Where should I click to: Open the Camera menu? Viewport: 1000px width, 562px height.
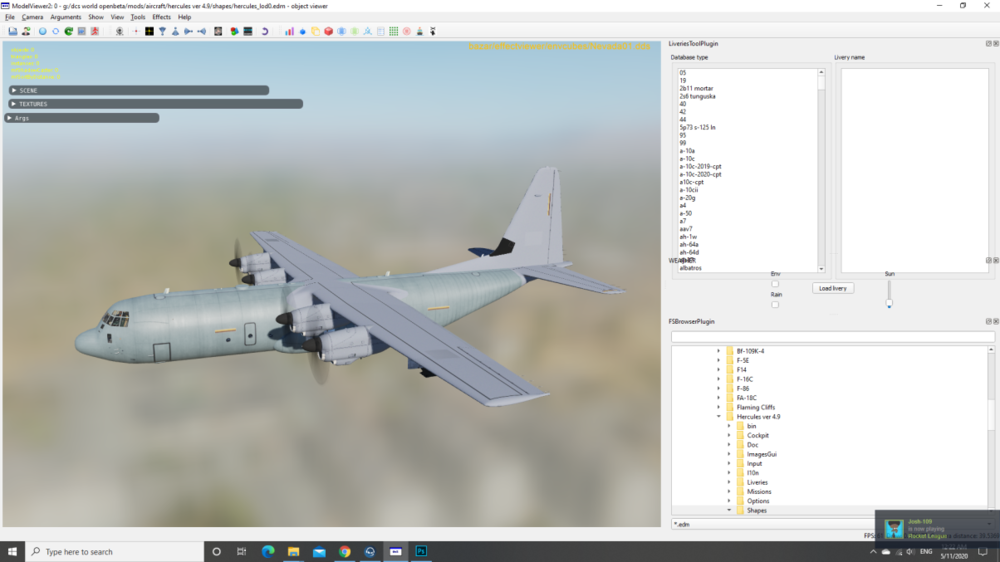pyautogui.click(x=33, y=17)
